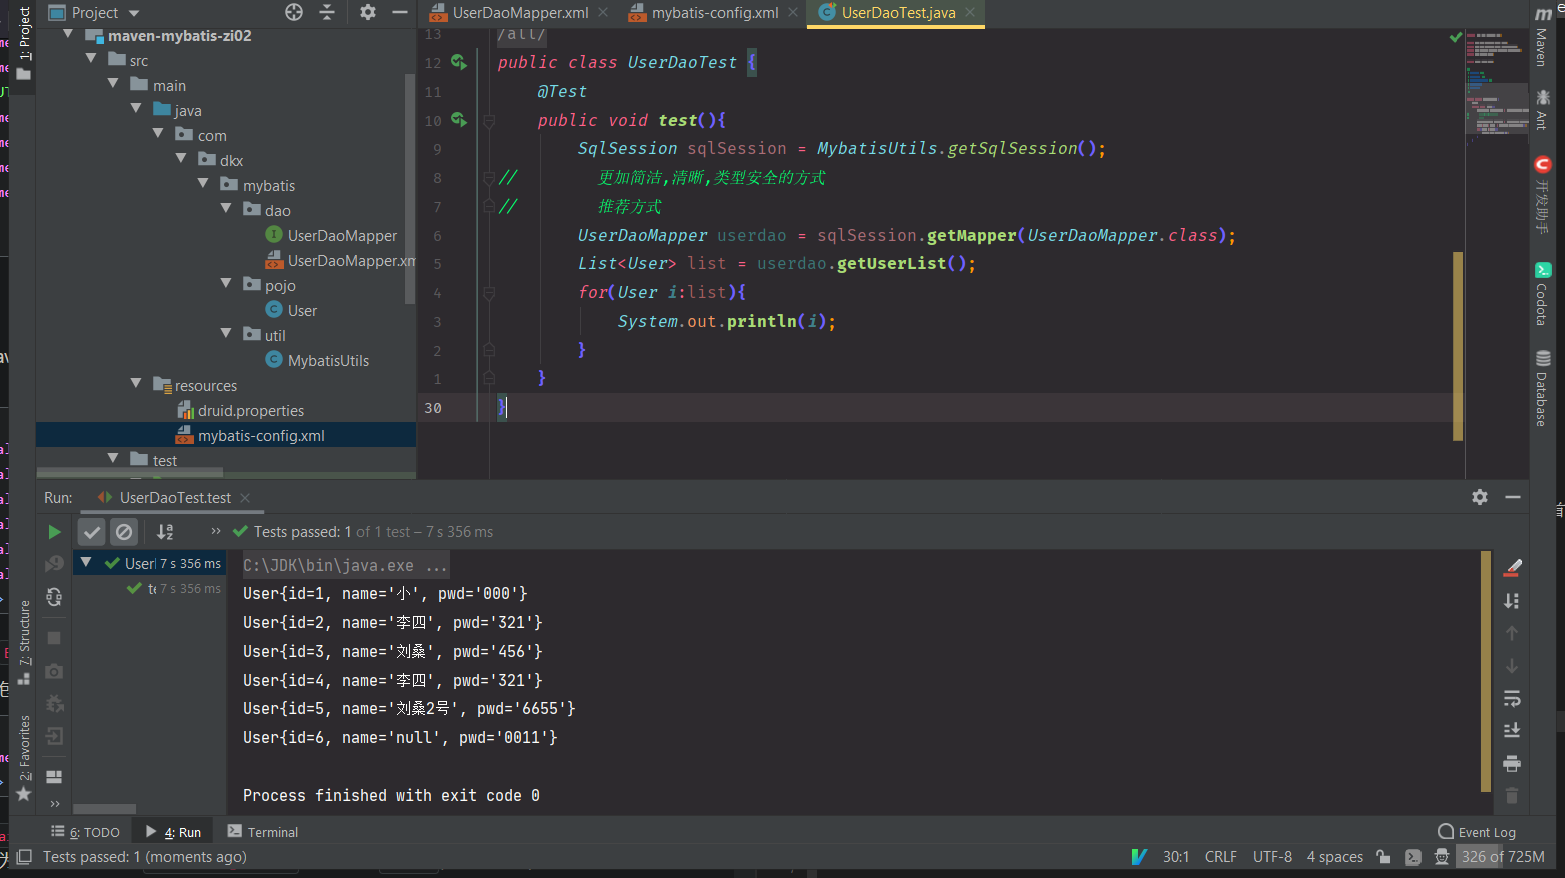
Task: Open Codota side panel
Action: click(1542, 294)
